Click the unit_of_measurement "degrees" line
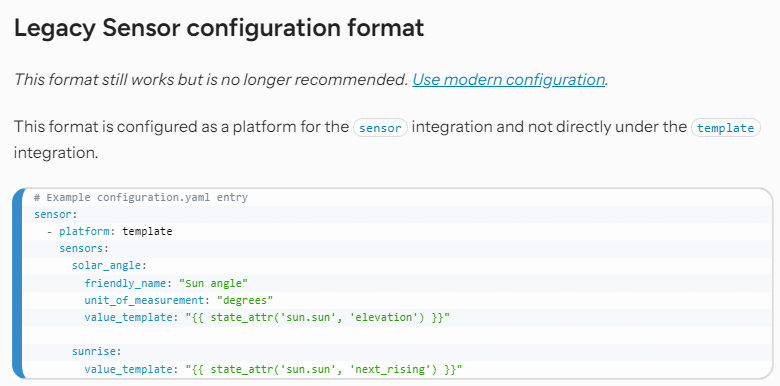The height and width of the screenshot is (386, 780). pyautogui.click(x=179, y=300)
